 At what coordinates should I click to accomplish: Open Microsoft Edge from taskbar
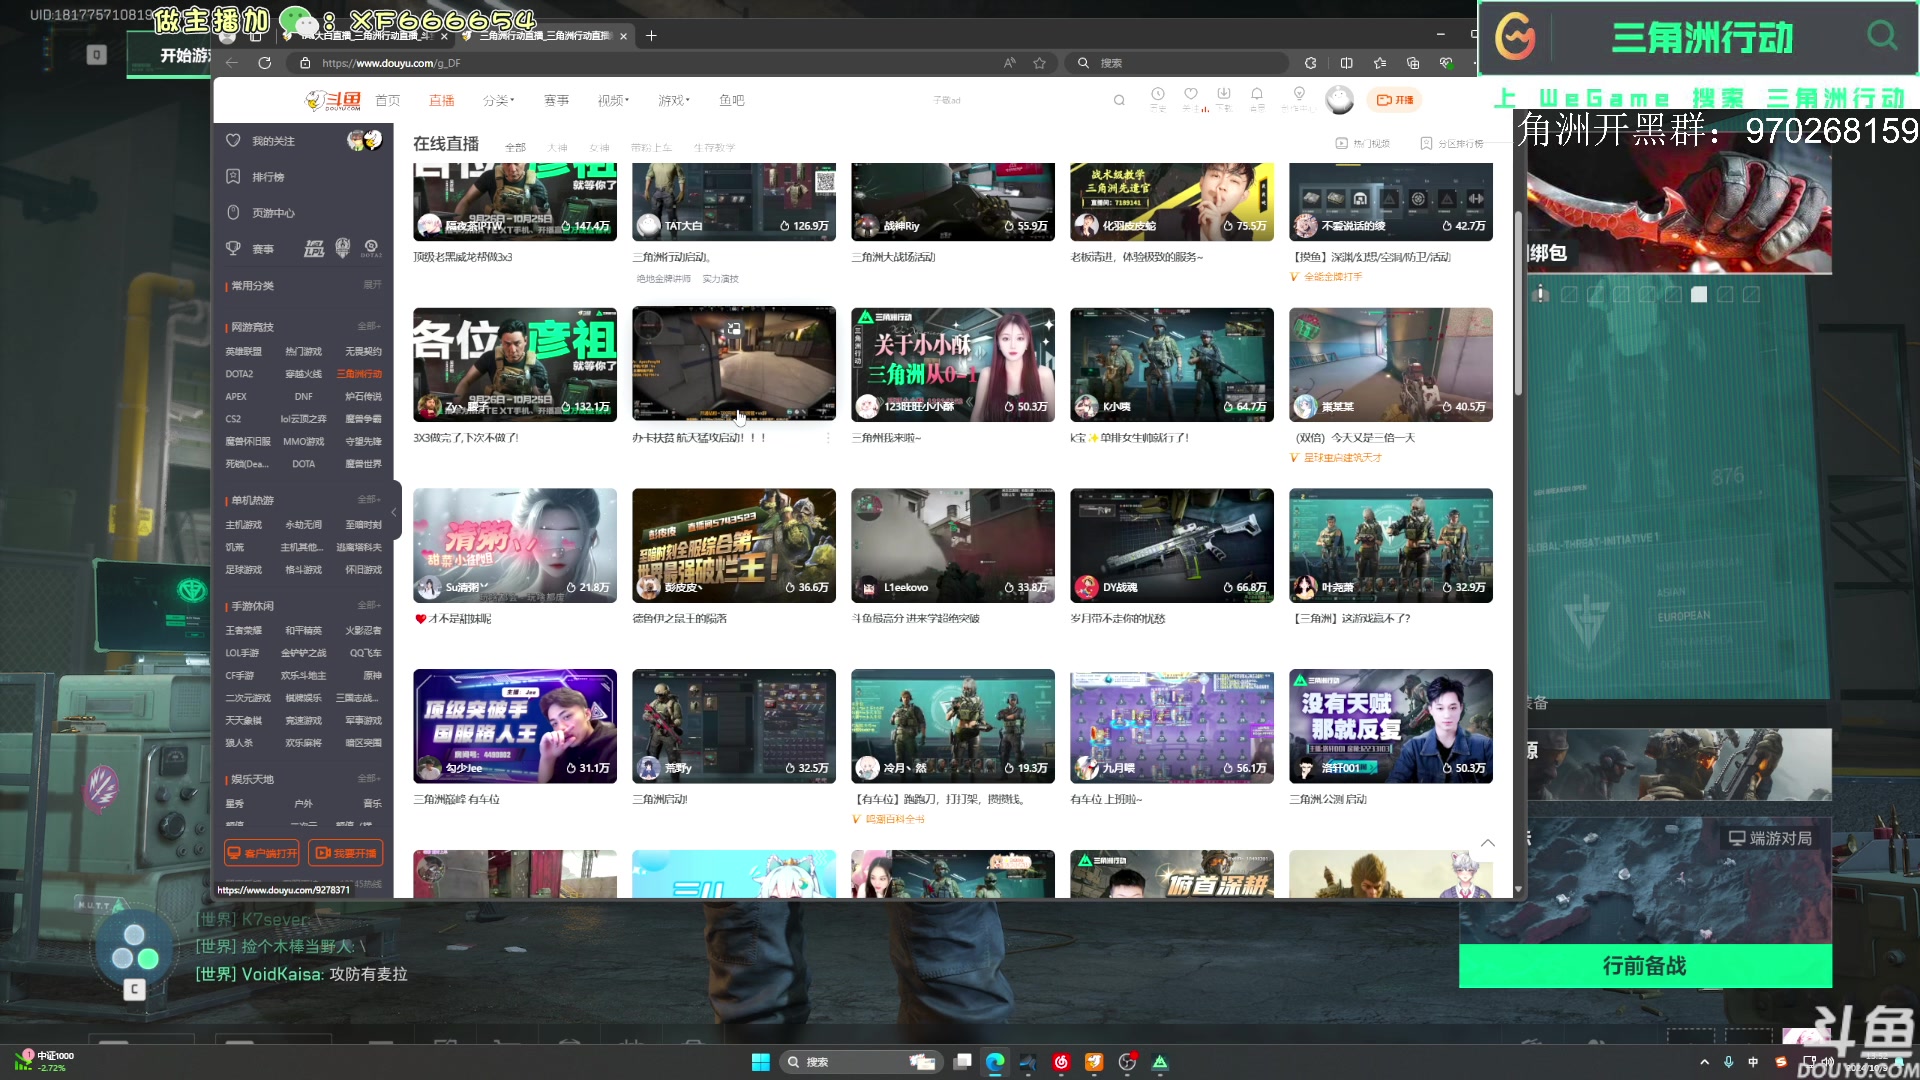995,1062
